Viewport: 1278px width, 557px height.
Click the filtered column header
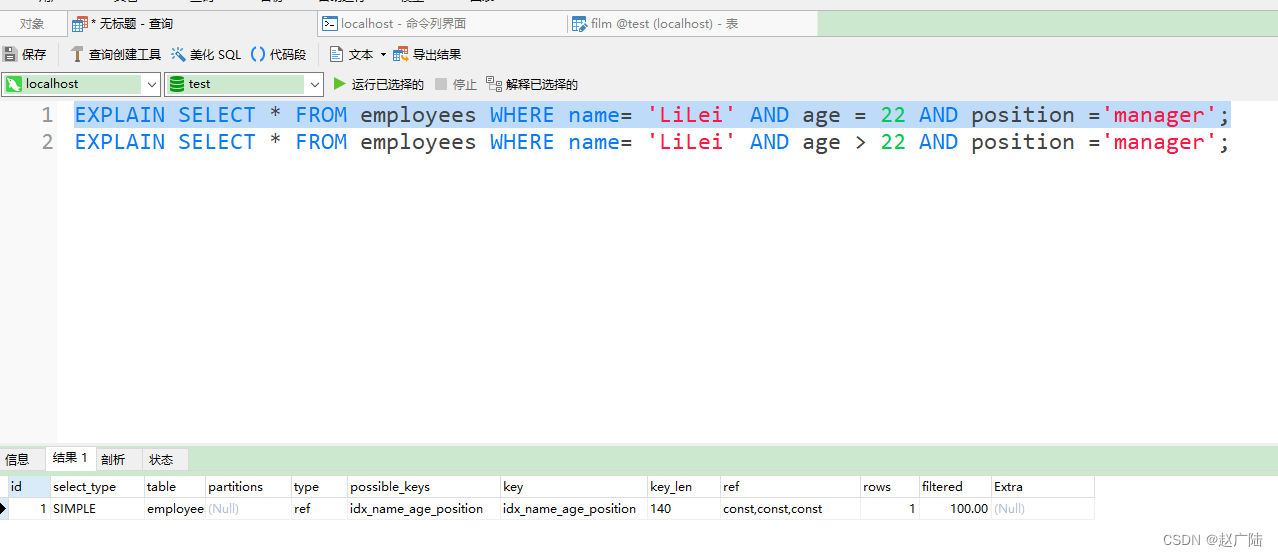click(x=955, y=487)
